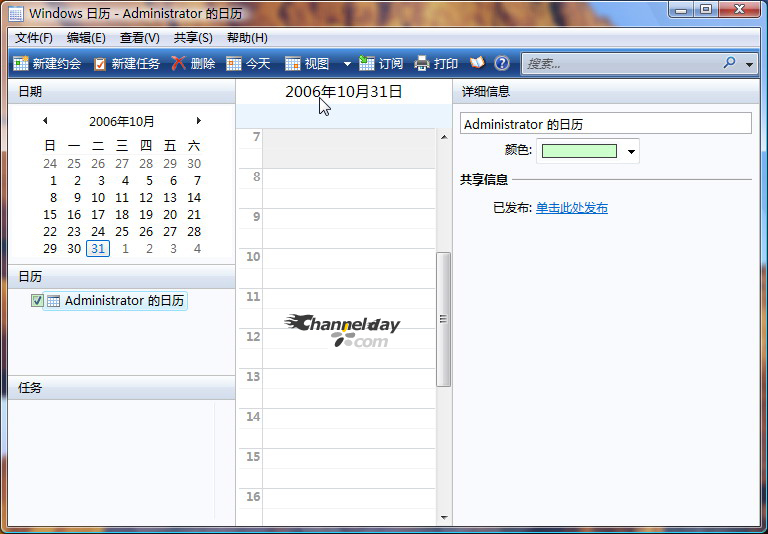Expand the search options dropdown arrow

point(749,64)
